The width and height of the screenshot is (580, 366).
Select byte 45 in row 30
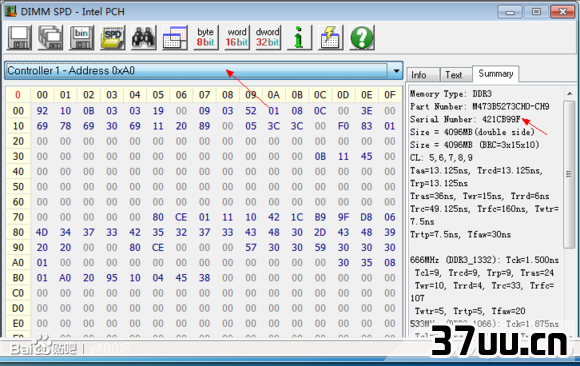[x=367, y=157]
